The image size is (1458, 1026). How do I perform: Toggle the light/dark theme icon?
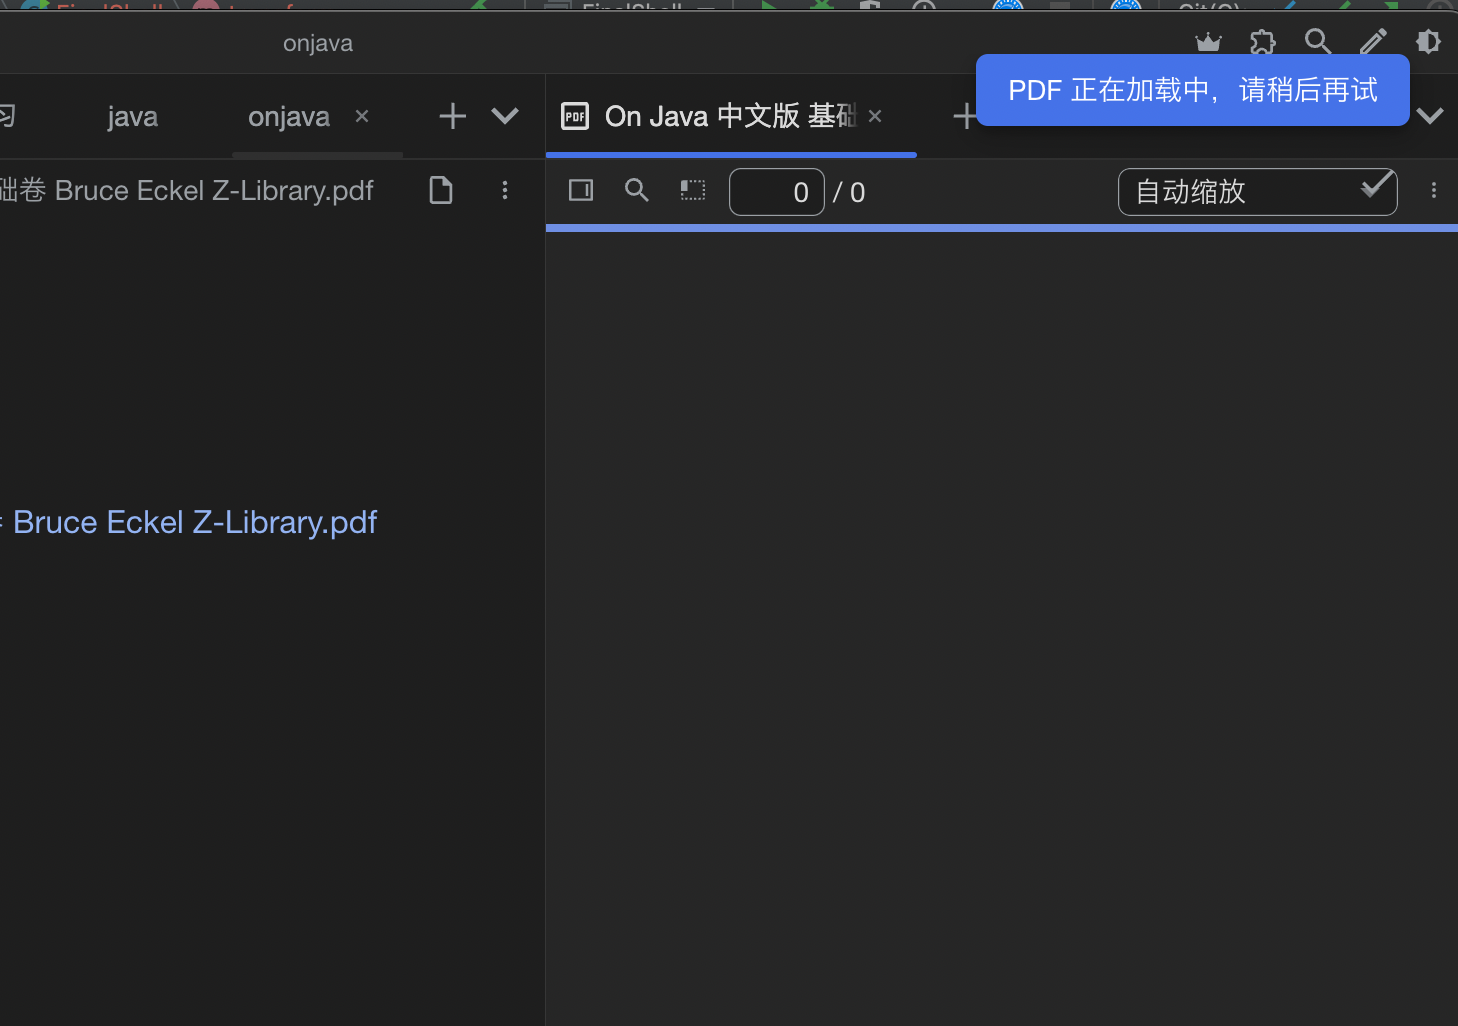pos(1428,42)
